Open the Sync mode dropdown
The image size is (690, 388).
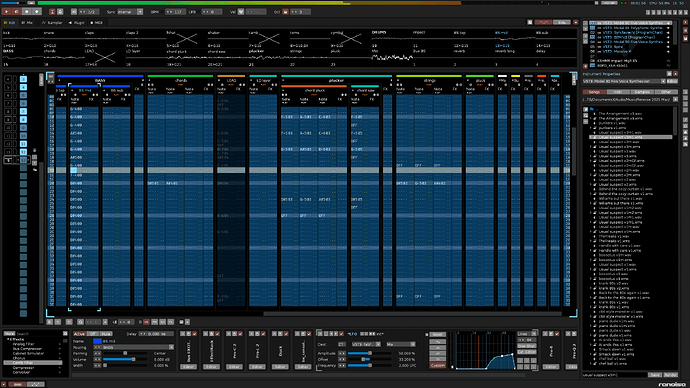coord(130,12)
